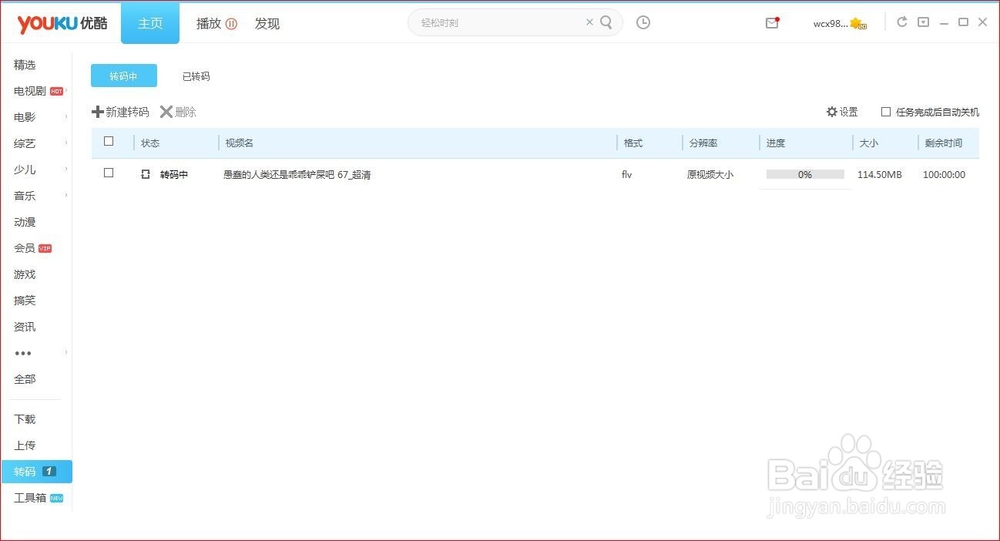Viewport: 1000px width, 541px height.
Task: Click the username wcx98...
Action: click(x=830, y=24)
